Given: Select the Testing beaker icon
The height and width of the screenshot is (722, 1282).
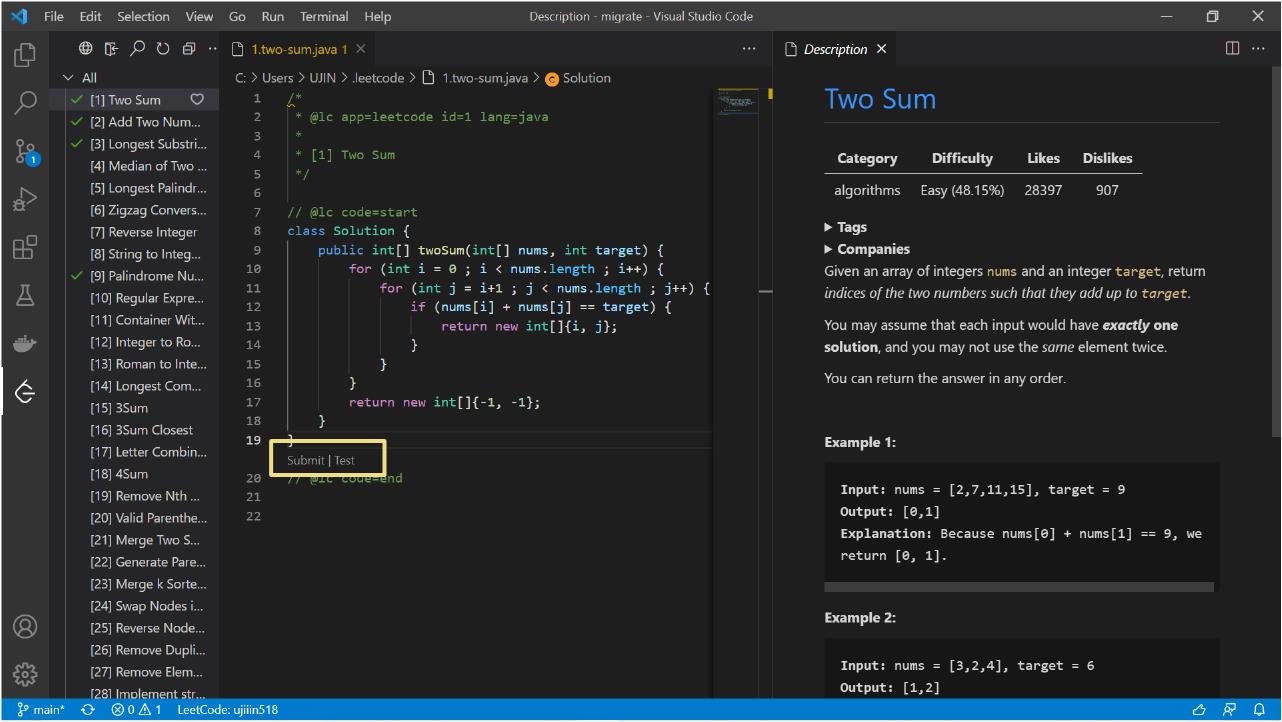Looking at the screenshot, I should point(25,295).
